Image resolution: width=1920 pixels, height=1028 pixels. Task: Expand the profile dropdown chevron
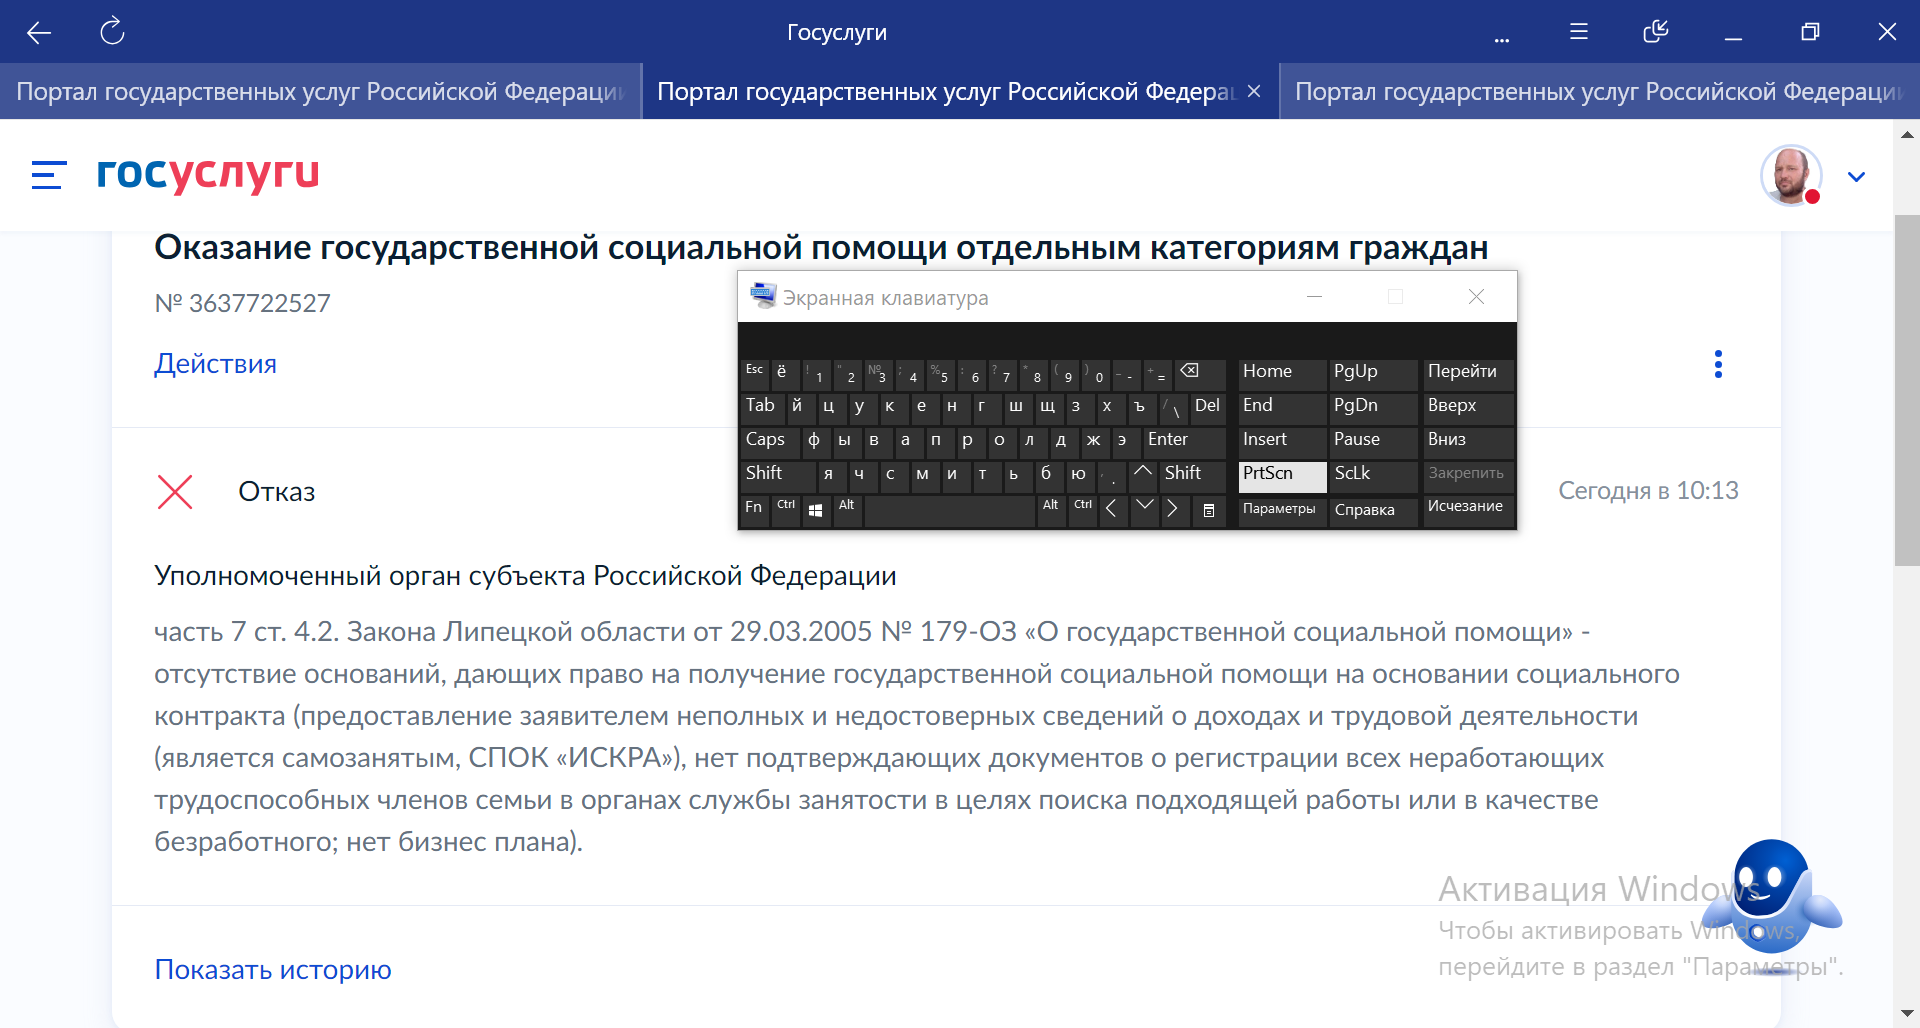coord(1857,177)
